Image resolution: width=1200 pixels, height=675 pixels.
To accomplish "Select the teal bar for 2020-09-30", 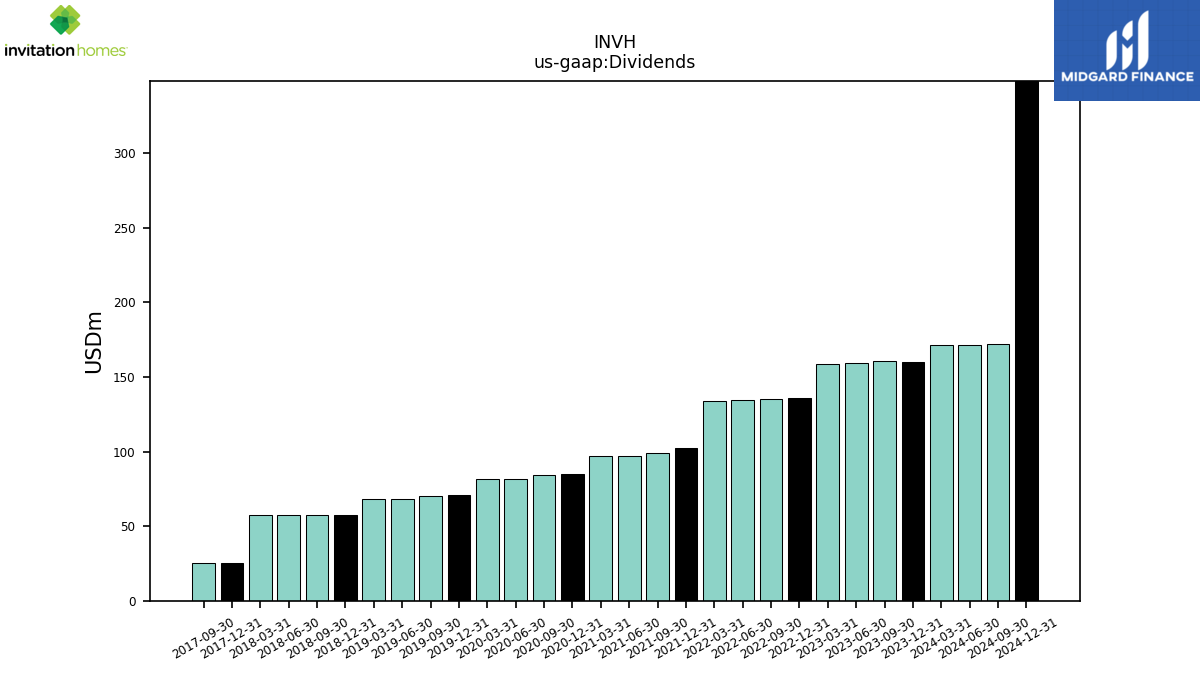I will click(544, 538).
